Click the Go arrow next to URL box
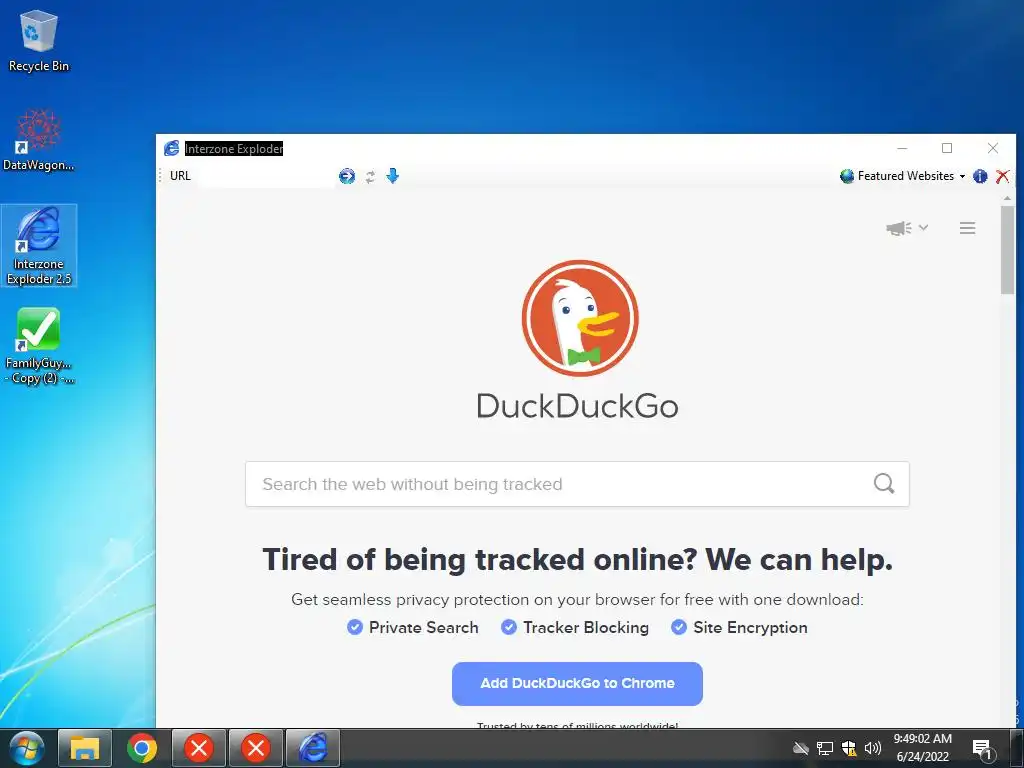 click(x=347, y=176)
